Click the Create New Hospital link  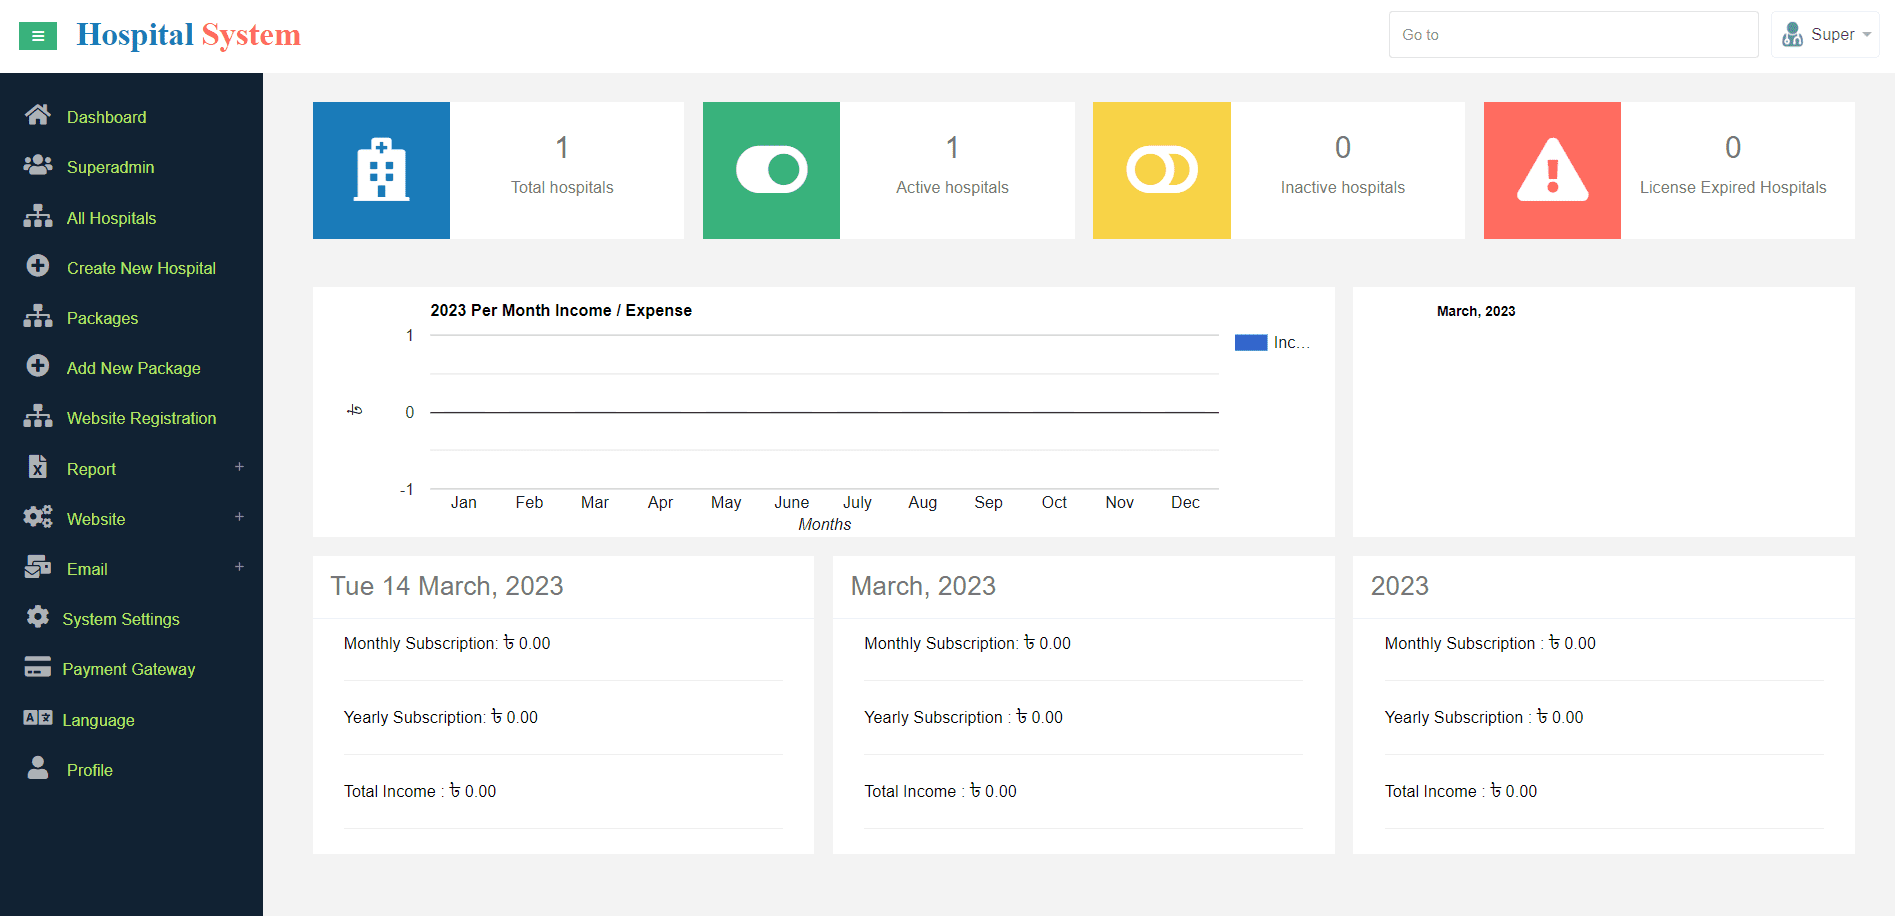[x=141, y=267]
